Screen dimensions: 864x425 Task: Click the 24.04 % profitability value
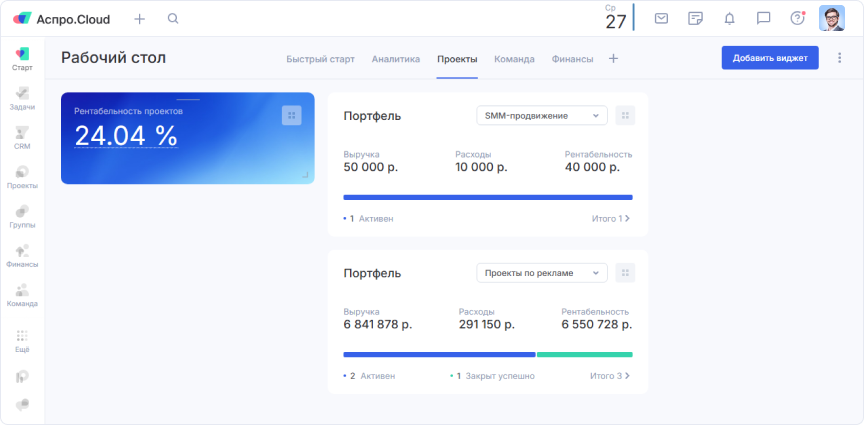point(126,136)
